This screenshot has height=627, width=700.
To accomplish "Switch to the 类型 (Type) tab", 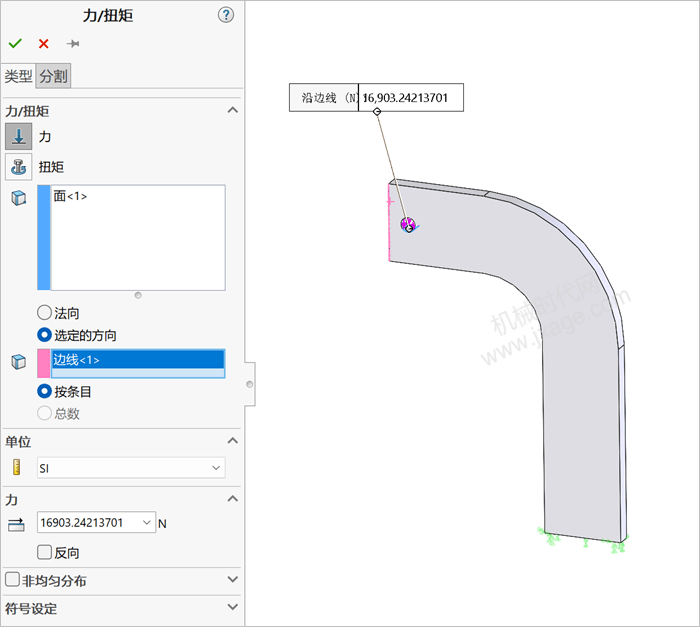I will pyautogui.click(x=18, y=76).
